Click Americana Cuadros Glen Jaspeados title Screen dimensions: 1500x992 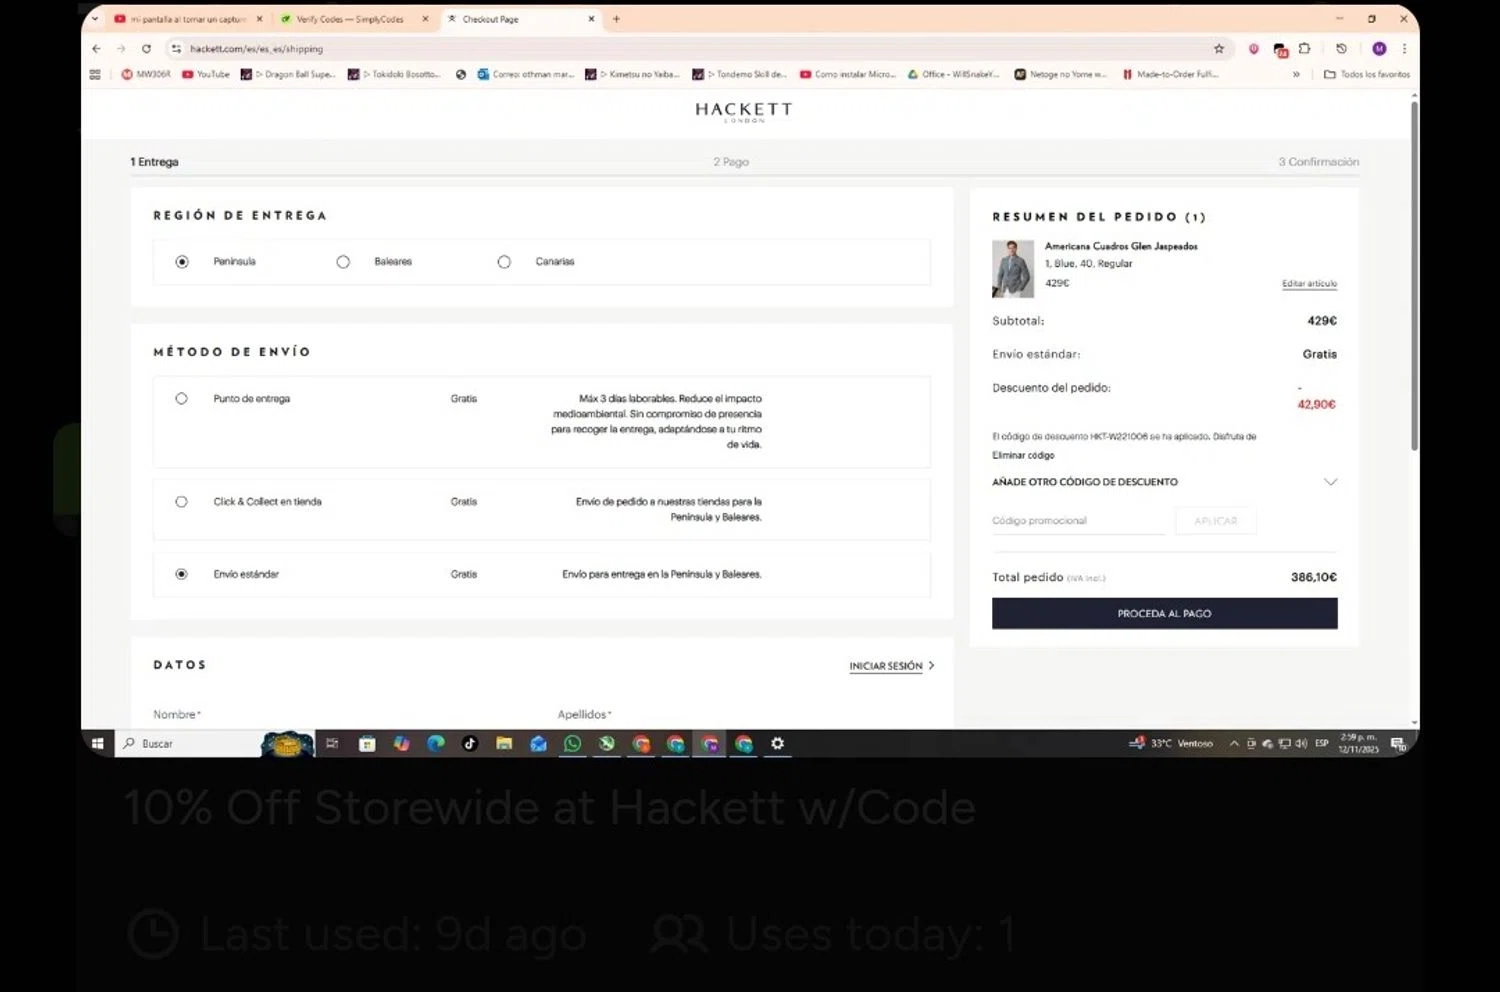1121,246
